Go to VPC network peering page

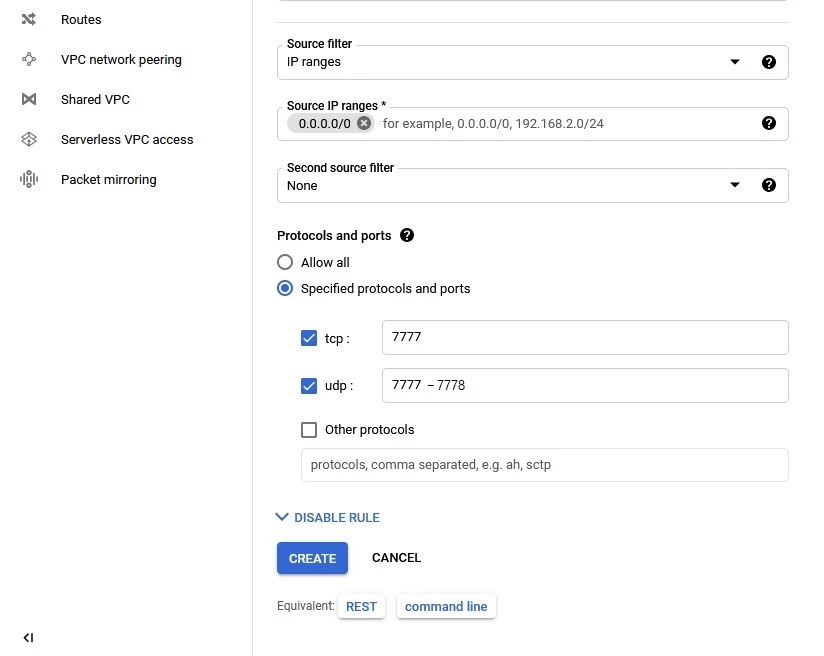(121, 59)
